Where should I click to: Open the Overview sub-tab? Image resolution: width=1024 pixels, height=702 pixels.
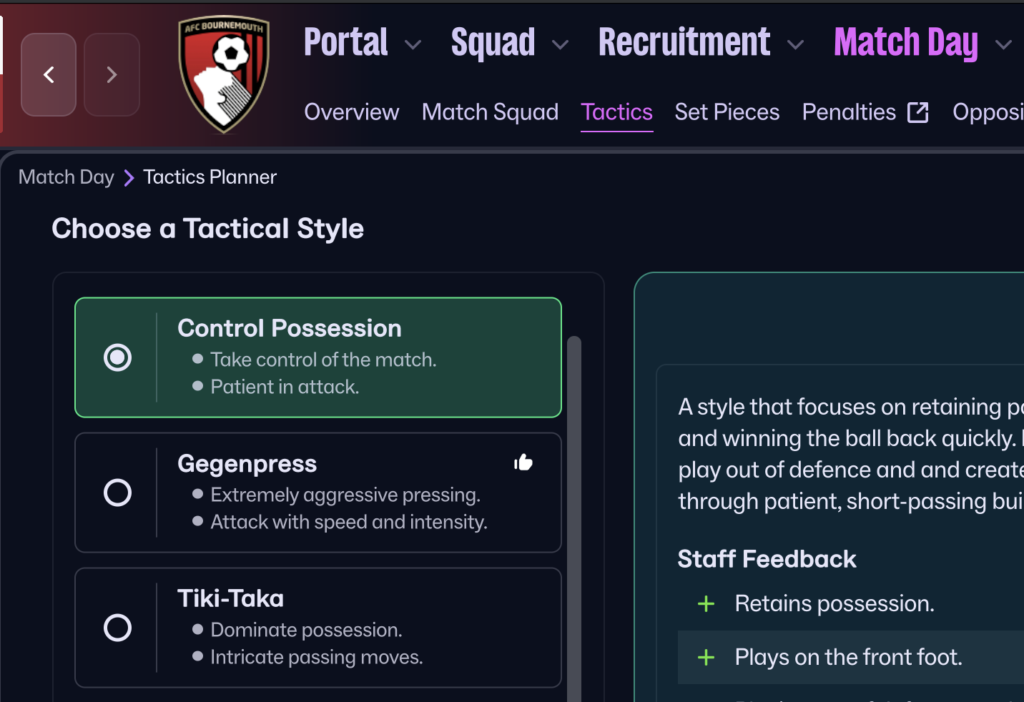[351, 112]
